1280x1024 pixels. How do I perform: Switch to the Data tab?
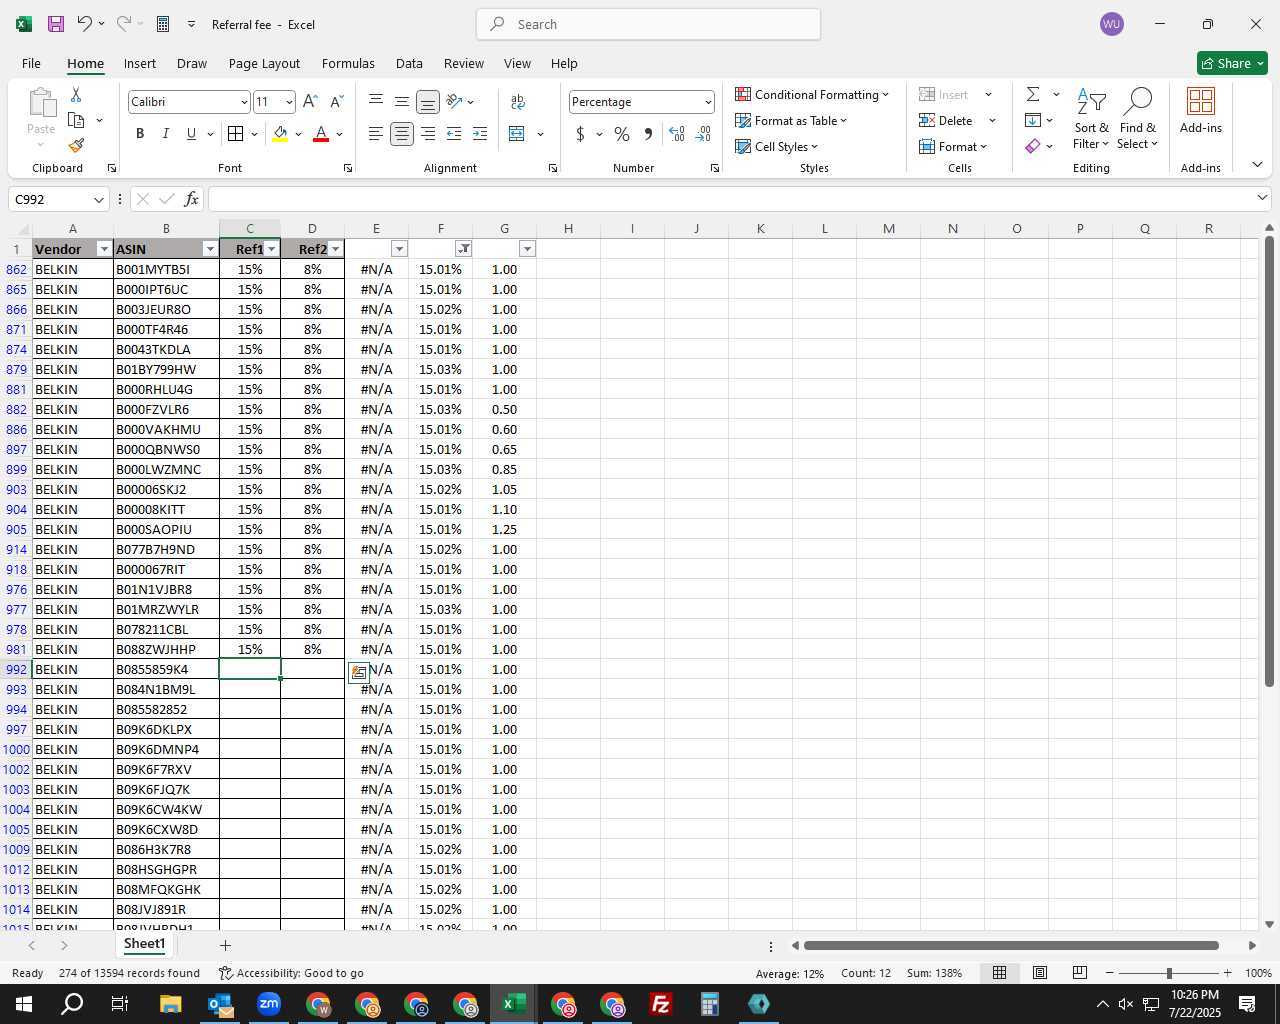coord(409,63)
